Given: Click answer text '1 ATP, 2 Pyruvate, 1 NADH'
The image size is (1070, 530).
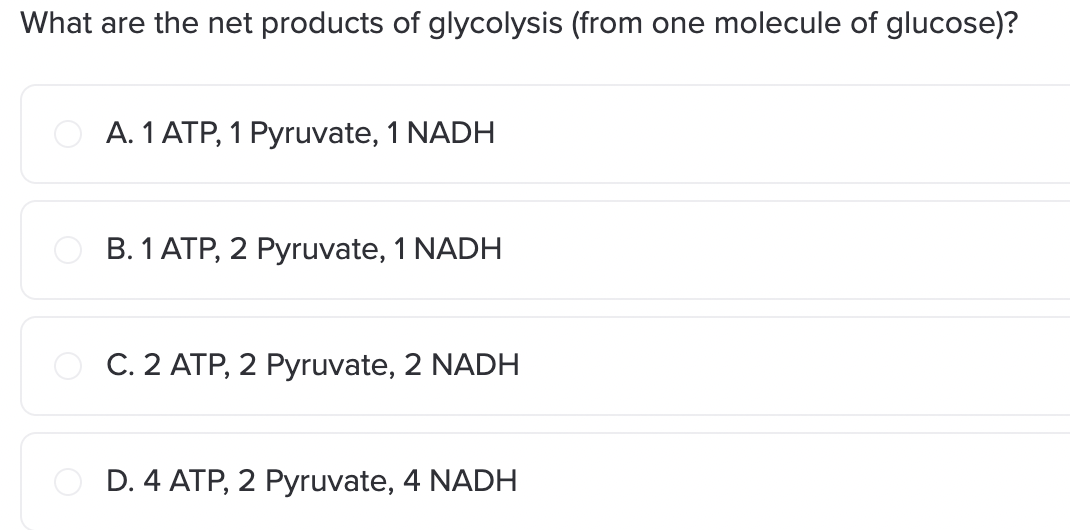Looking at the screenshot, I should coord(321,249).
